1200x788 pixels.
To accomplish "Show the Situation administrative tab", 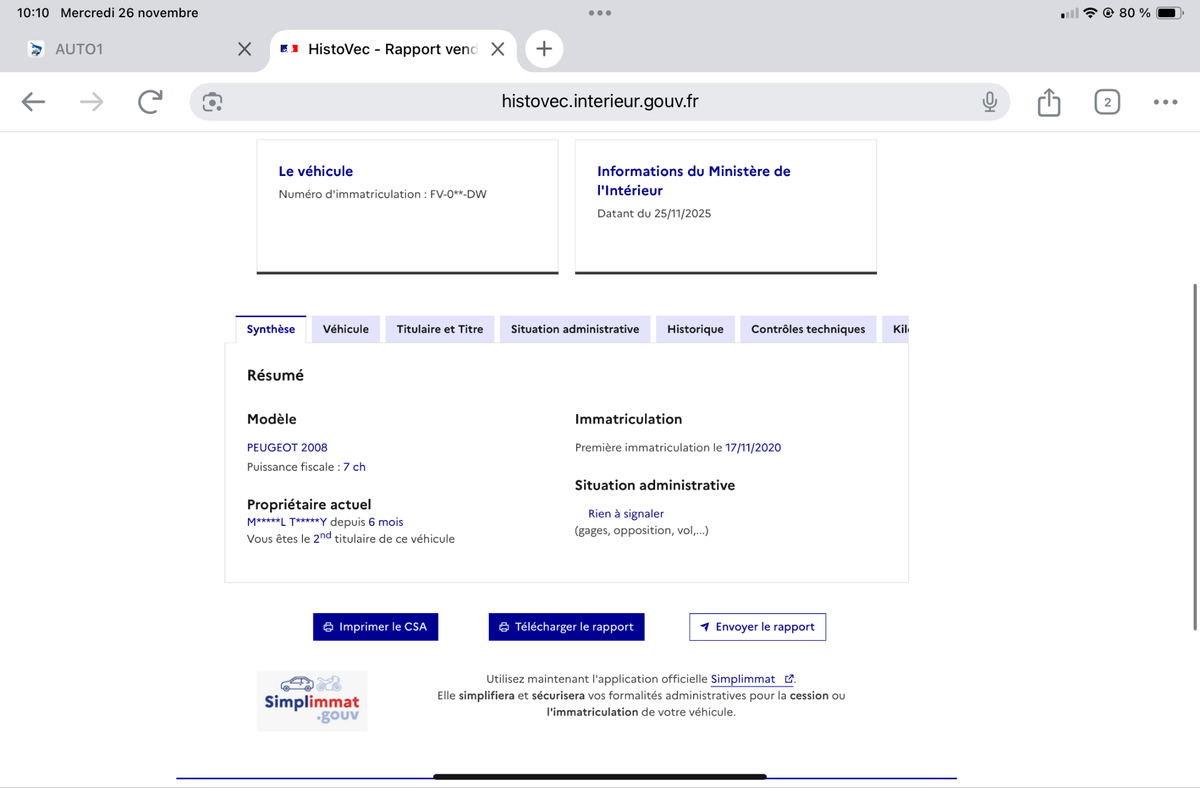I will [574, 329].
